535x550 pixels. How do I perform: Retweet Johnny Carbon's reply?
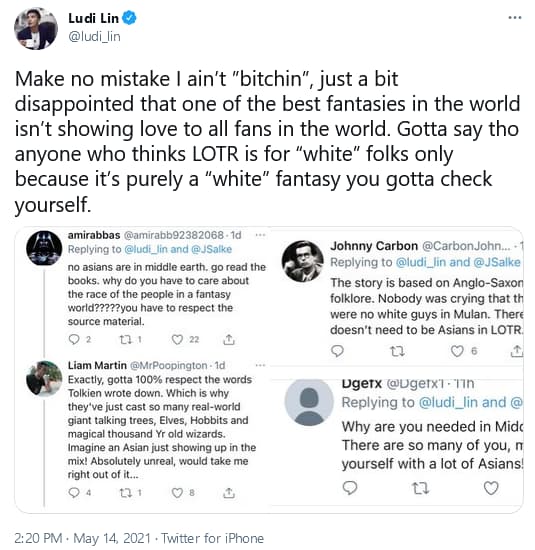(397, 351)
